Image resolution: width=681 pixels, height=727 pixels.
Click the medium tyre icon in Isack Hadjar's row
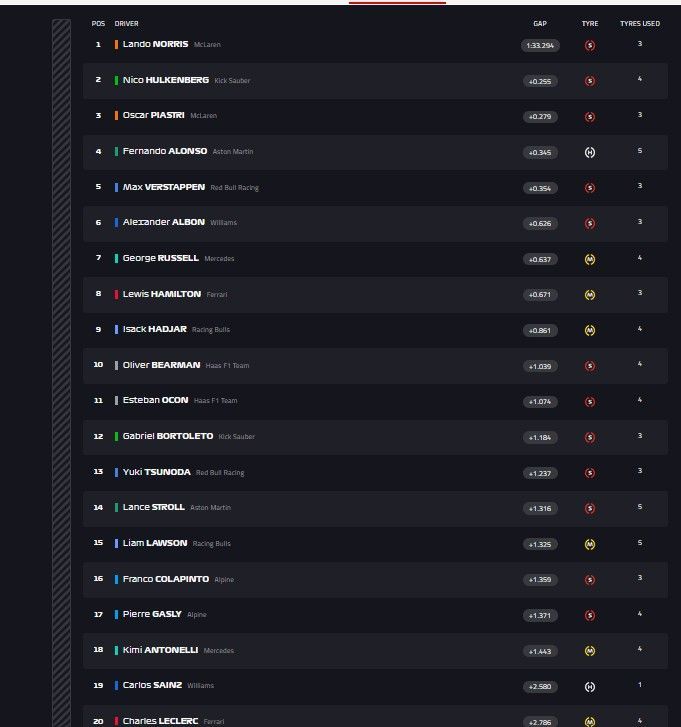point(589,330)
